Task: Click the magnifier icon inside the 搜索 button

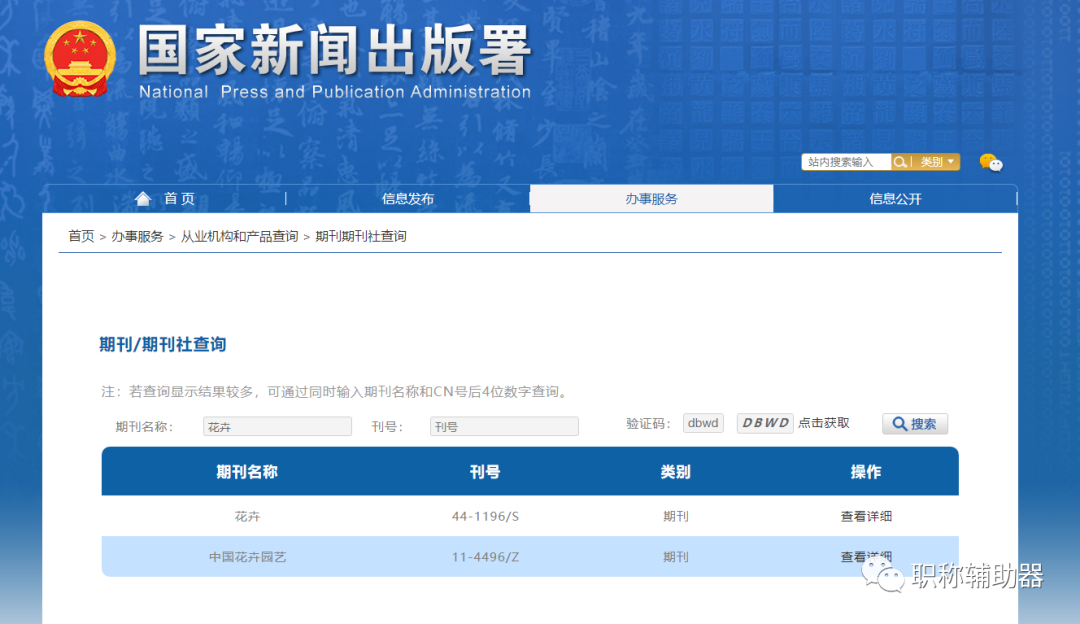Action: coord(898,423)
